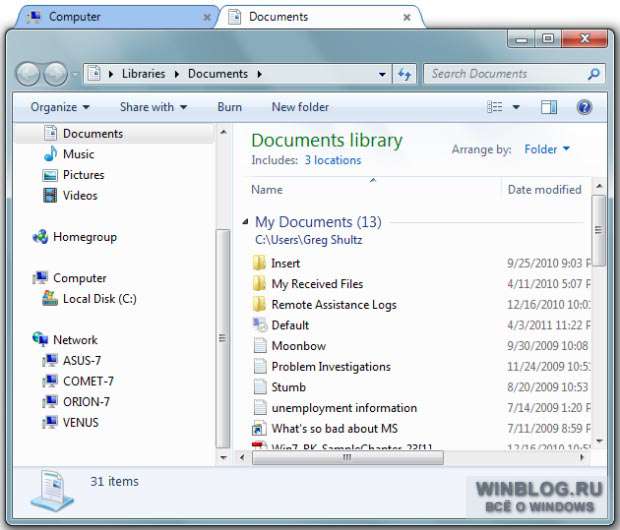This screenshot has width=620, height=530.
Task: Open the Organize dropdown menu
Action: coord(60,107)
